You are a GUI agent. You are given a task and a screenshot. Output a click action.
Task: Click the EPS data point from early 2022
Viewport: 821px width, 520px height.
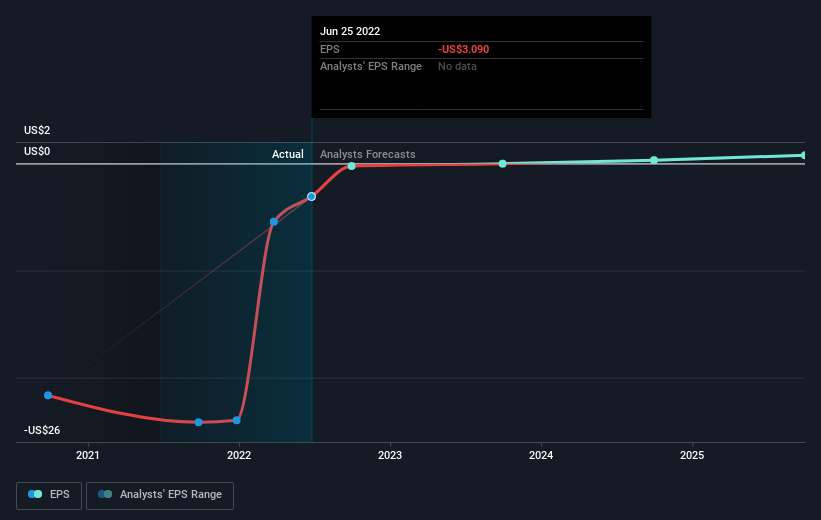pos(274,222)
